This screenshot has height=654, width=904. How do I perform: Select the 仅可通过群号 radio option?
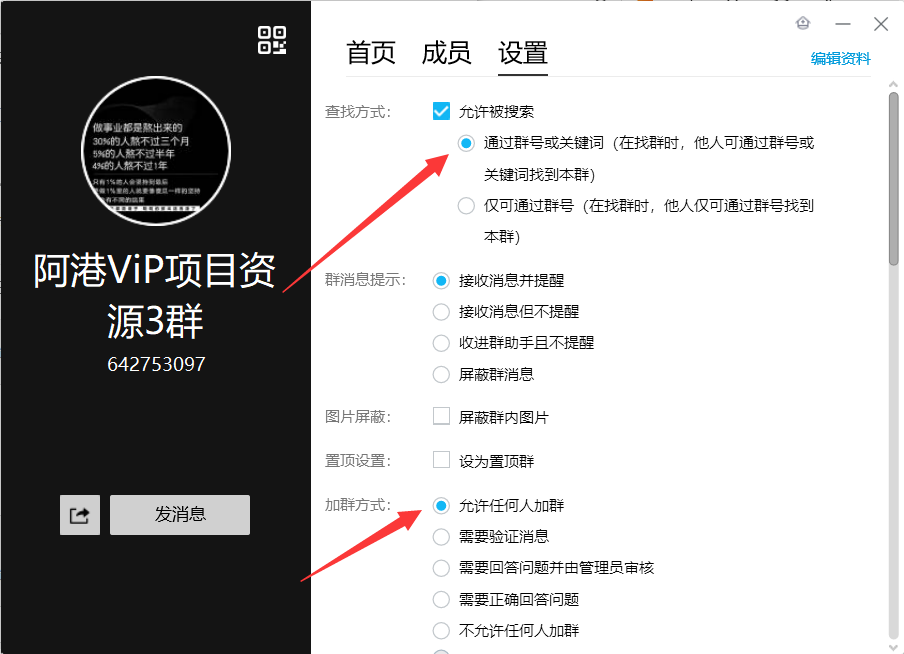(x=465, y=205)
